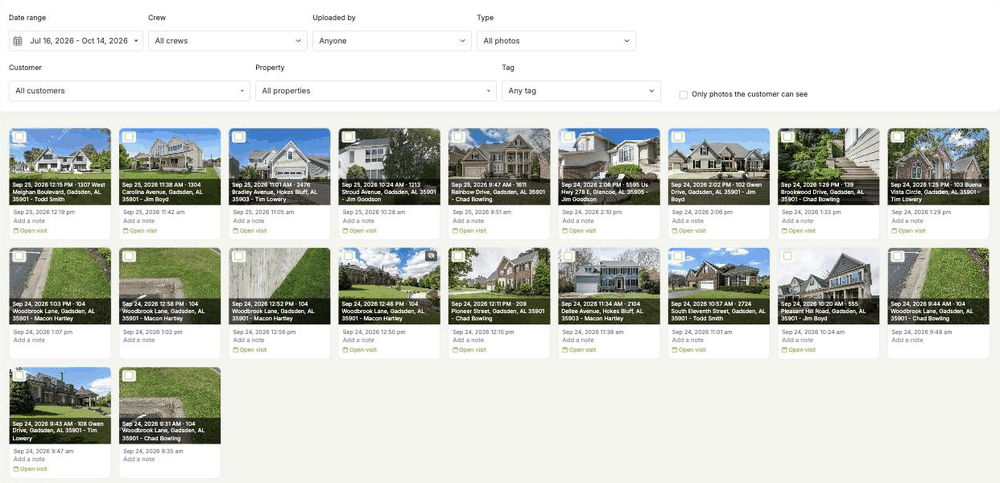
Task: Click calendar icon beside Open visit for 9:51 am photo
Action: coord(455,231)
